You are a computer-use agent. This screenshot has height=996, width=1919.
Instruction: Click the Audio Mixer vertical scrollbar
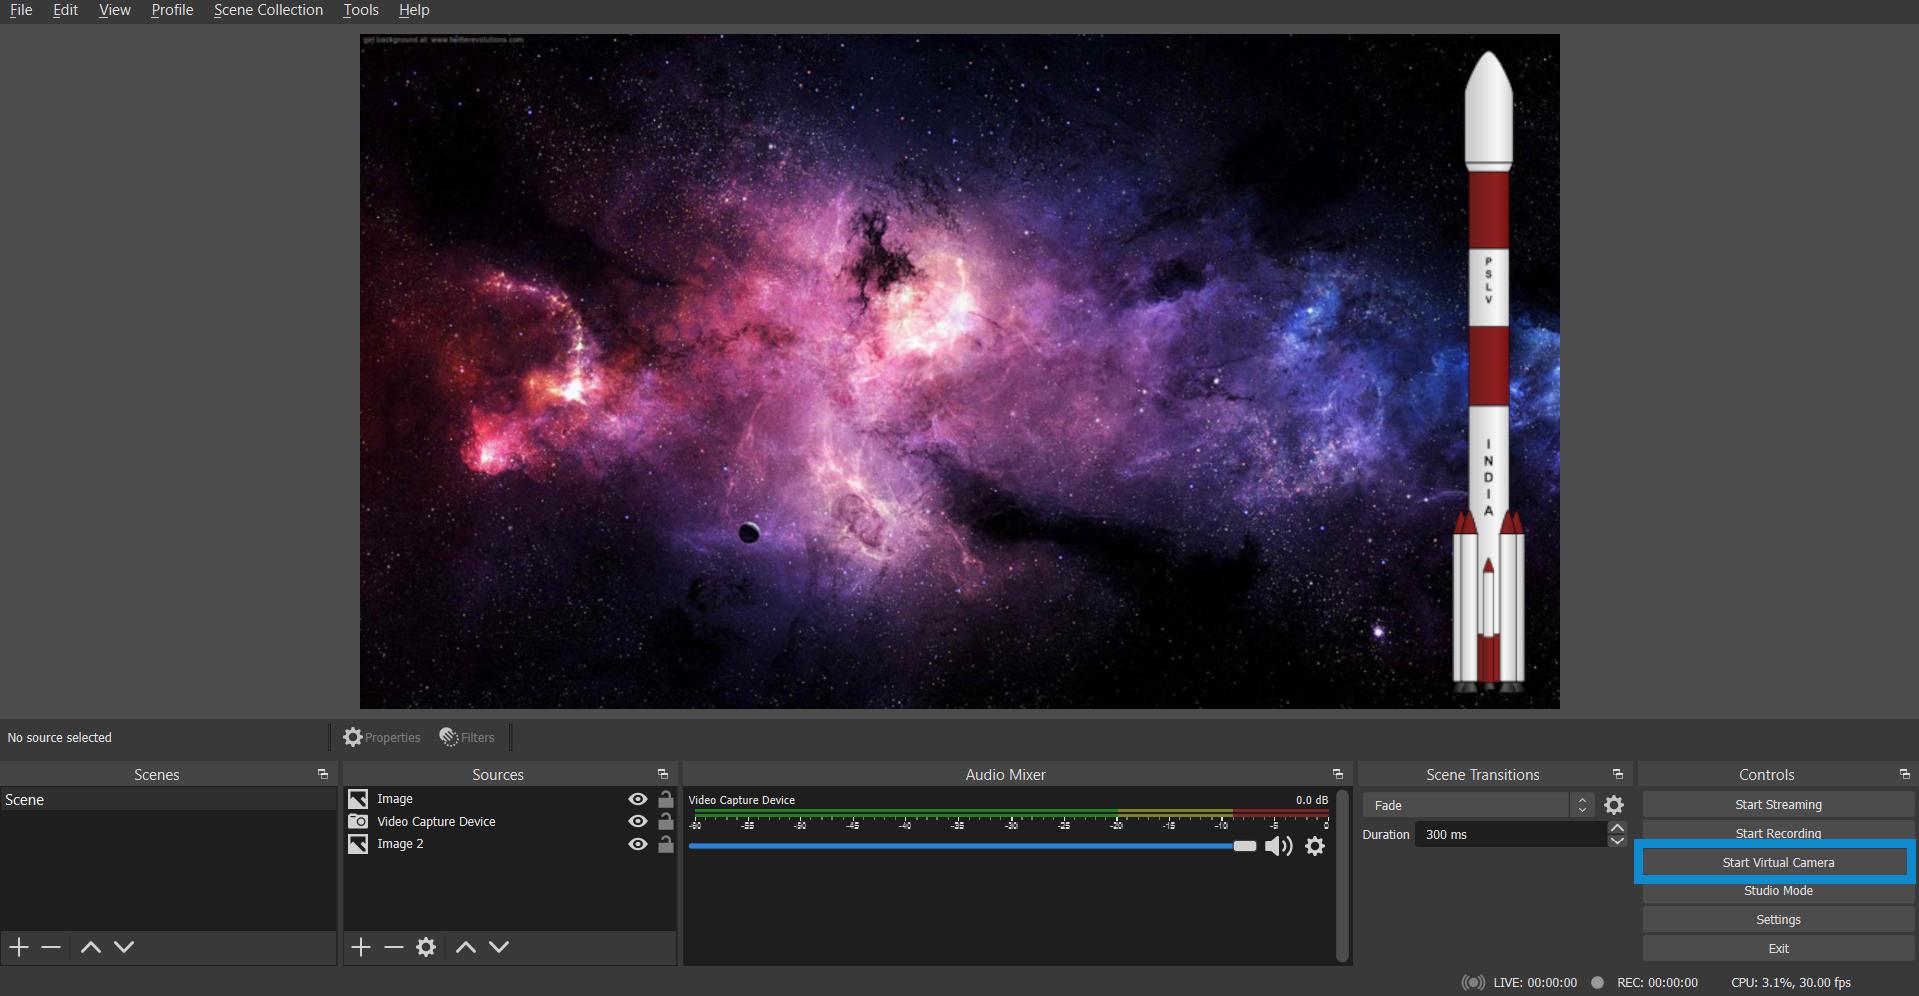coord(1343,876)
